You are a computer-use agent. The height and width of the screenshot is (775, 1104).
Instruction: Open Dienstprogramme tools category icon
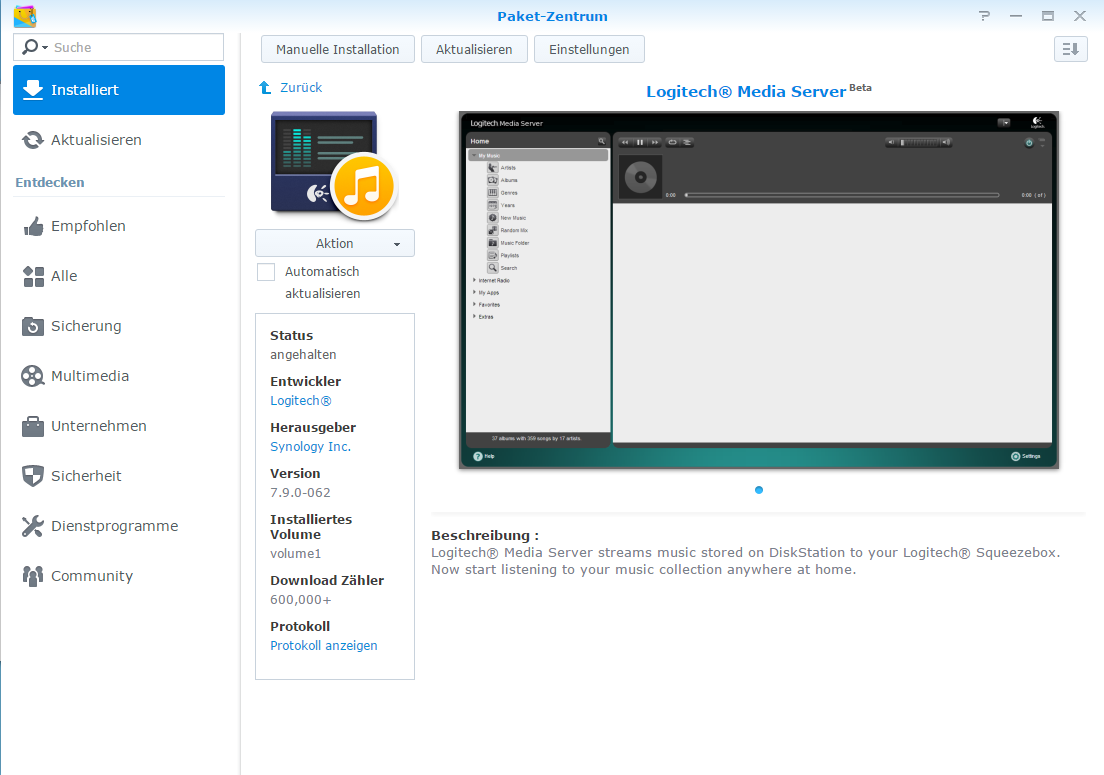(x=33, y=526)
